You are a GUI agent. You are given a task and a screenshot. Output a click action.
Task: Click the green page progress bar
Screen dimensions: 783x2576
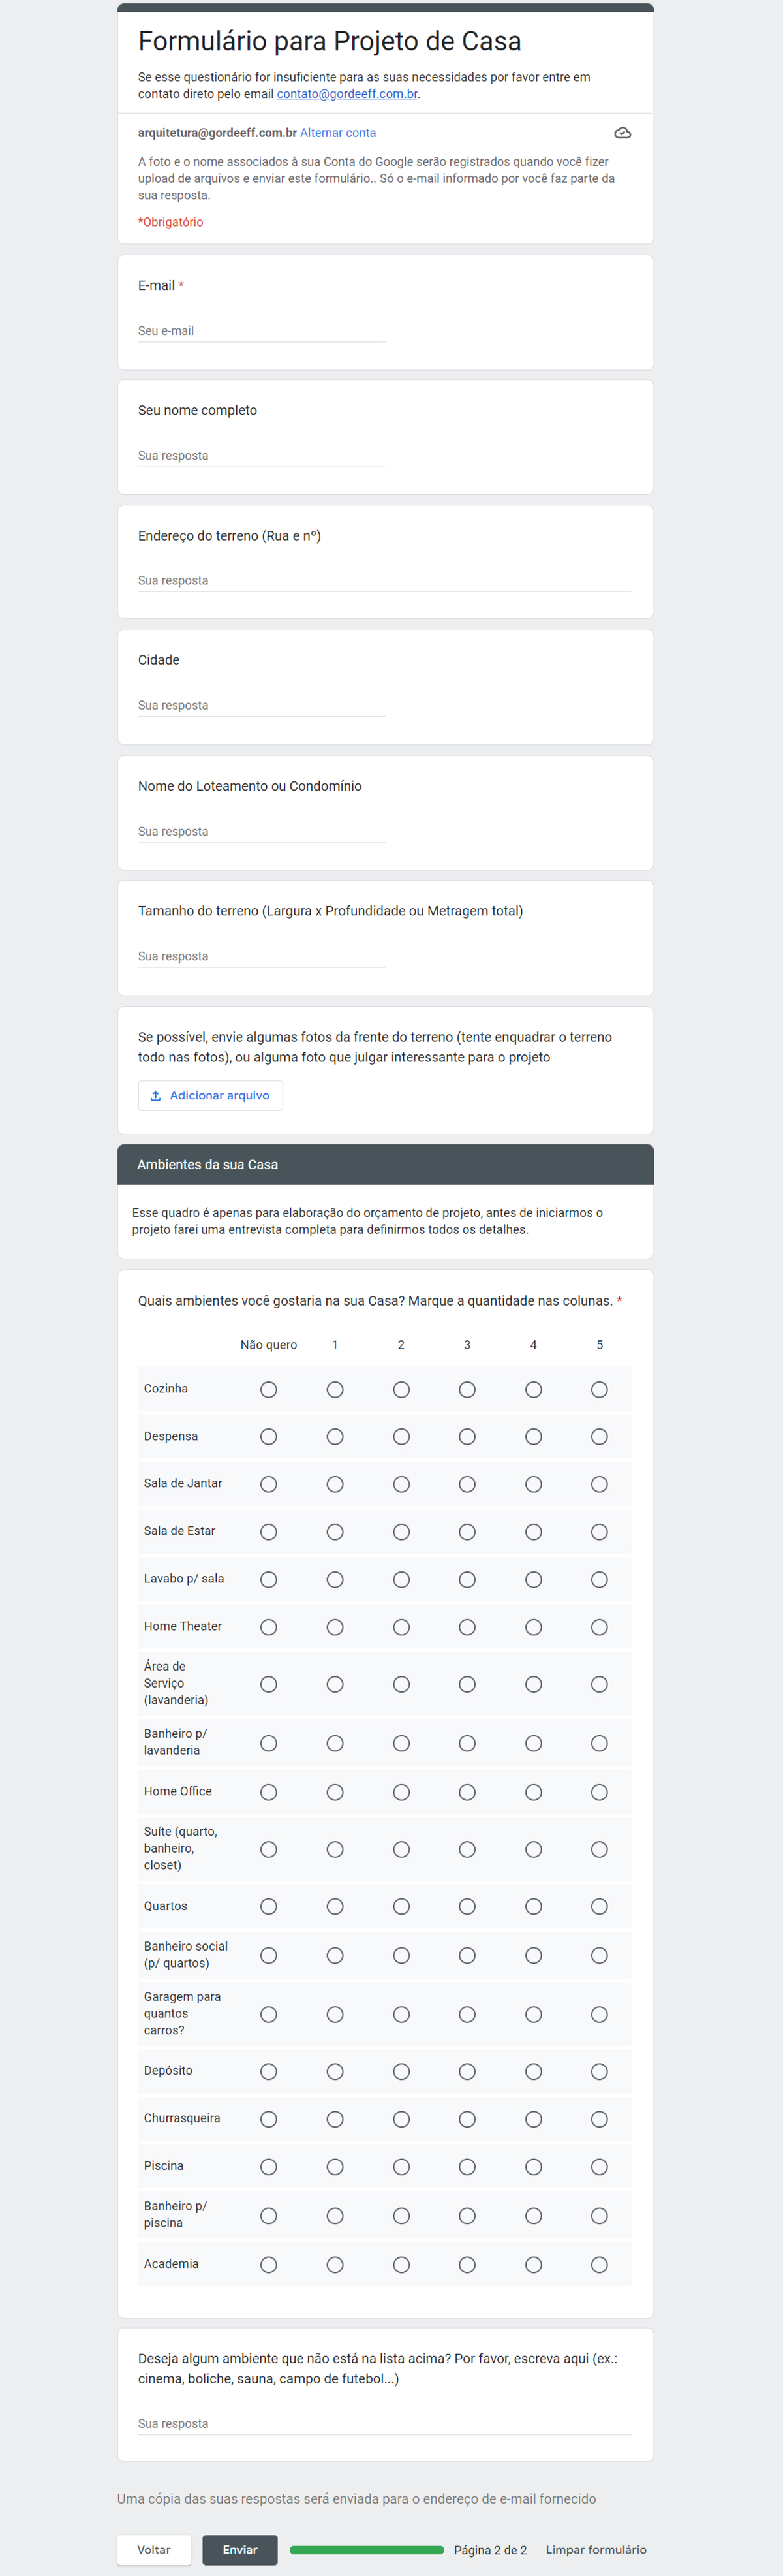(x=366, y=2550)
